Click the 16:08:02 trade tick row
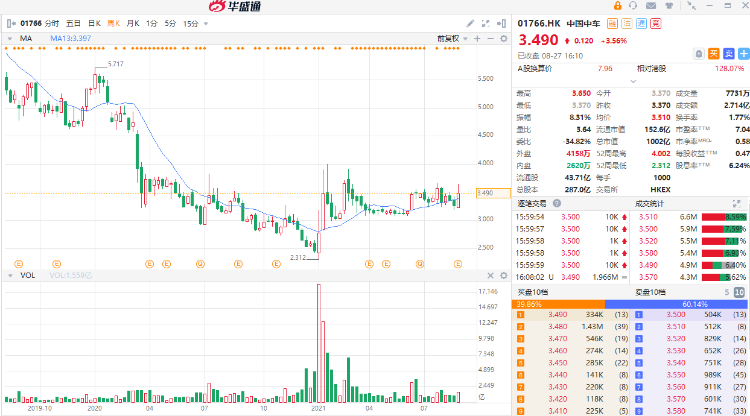 [571, 277]
